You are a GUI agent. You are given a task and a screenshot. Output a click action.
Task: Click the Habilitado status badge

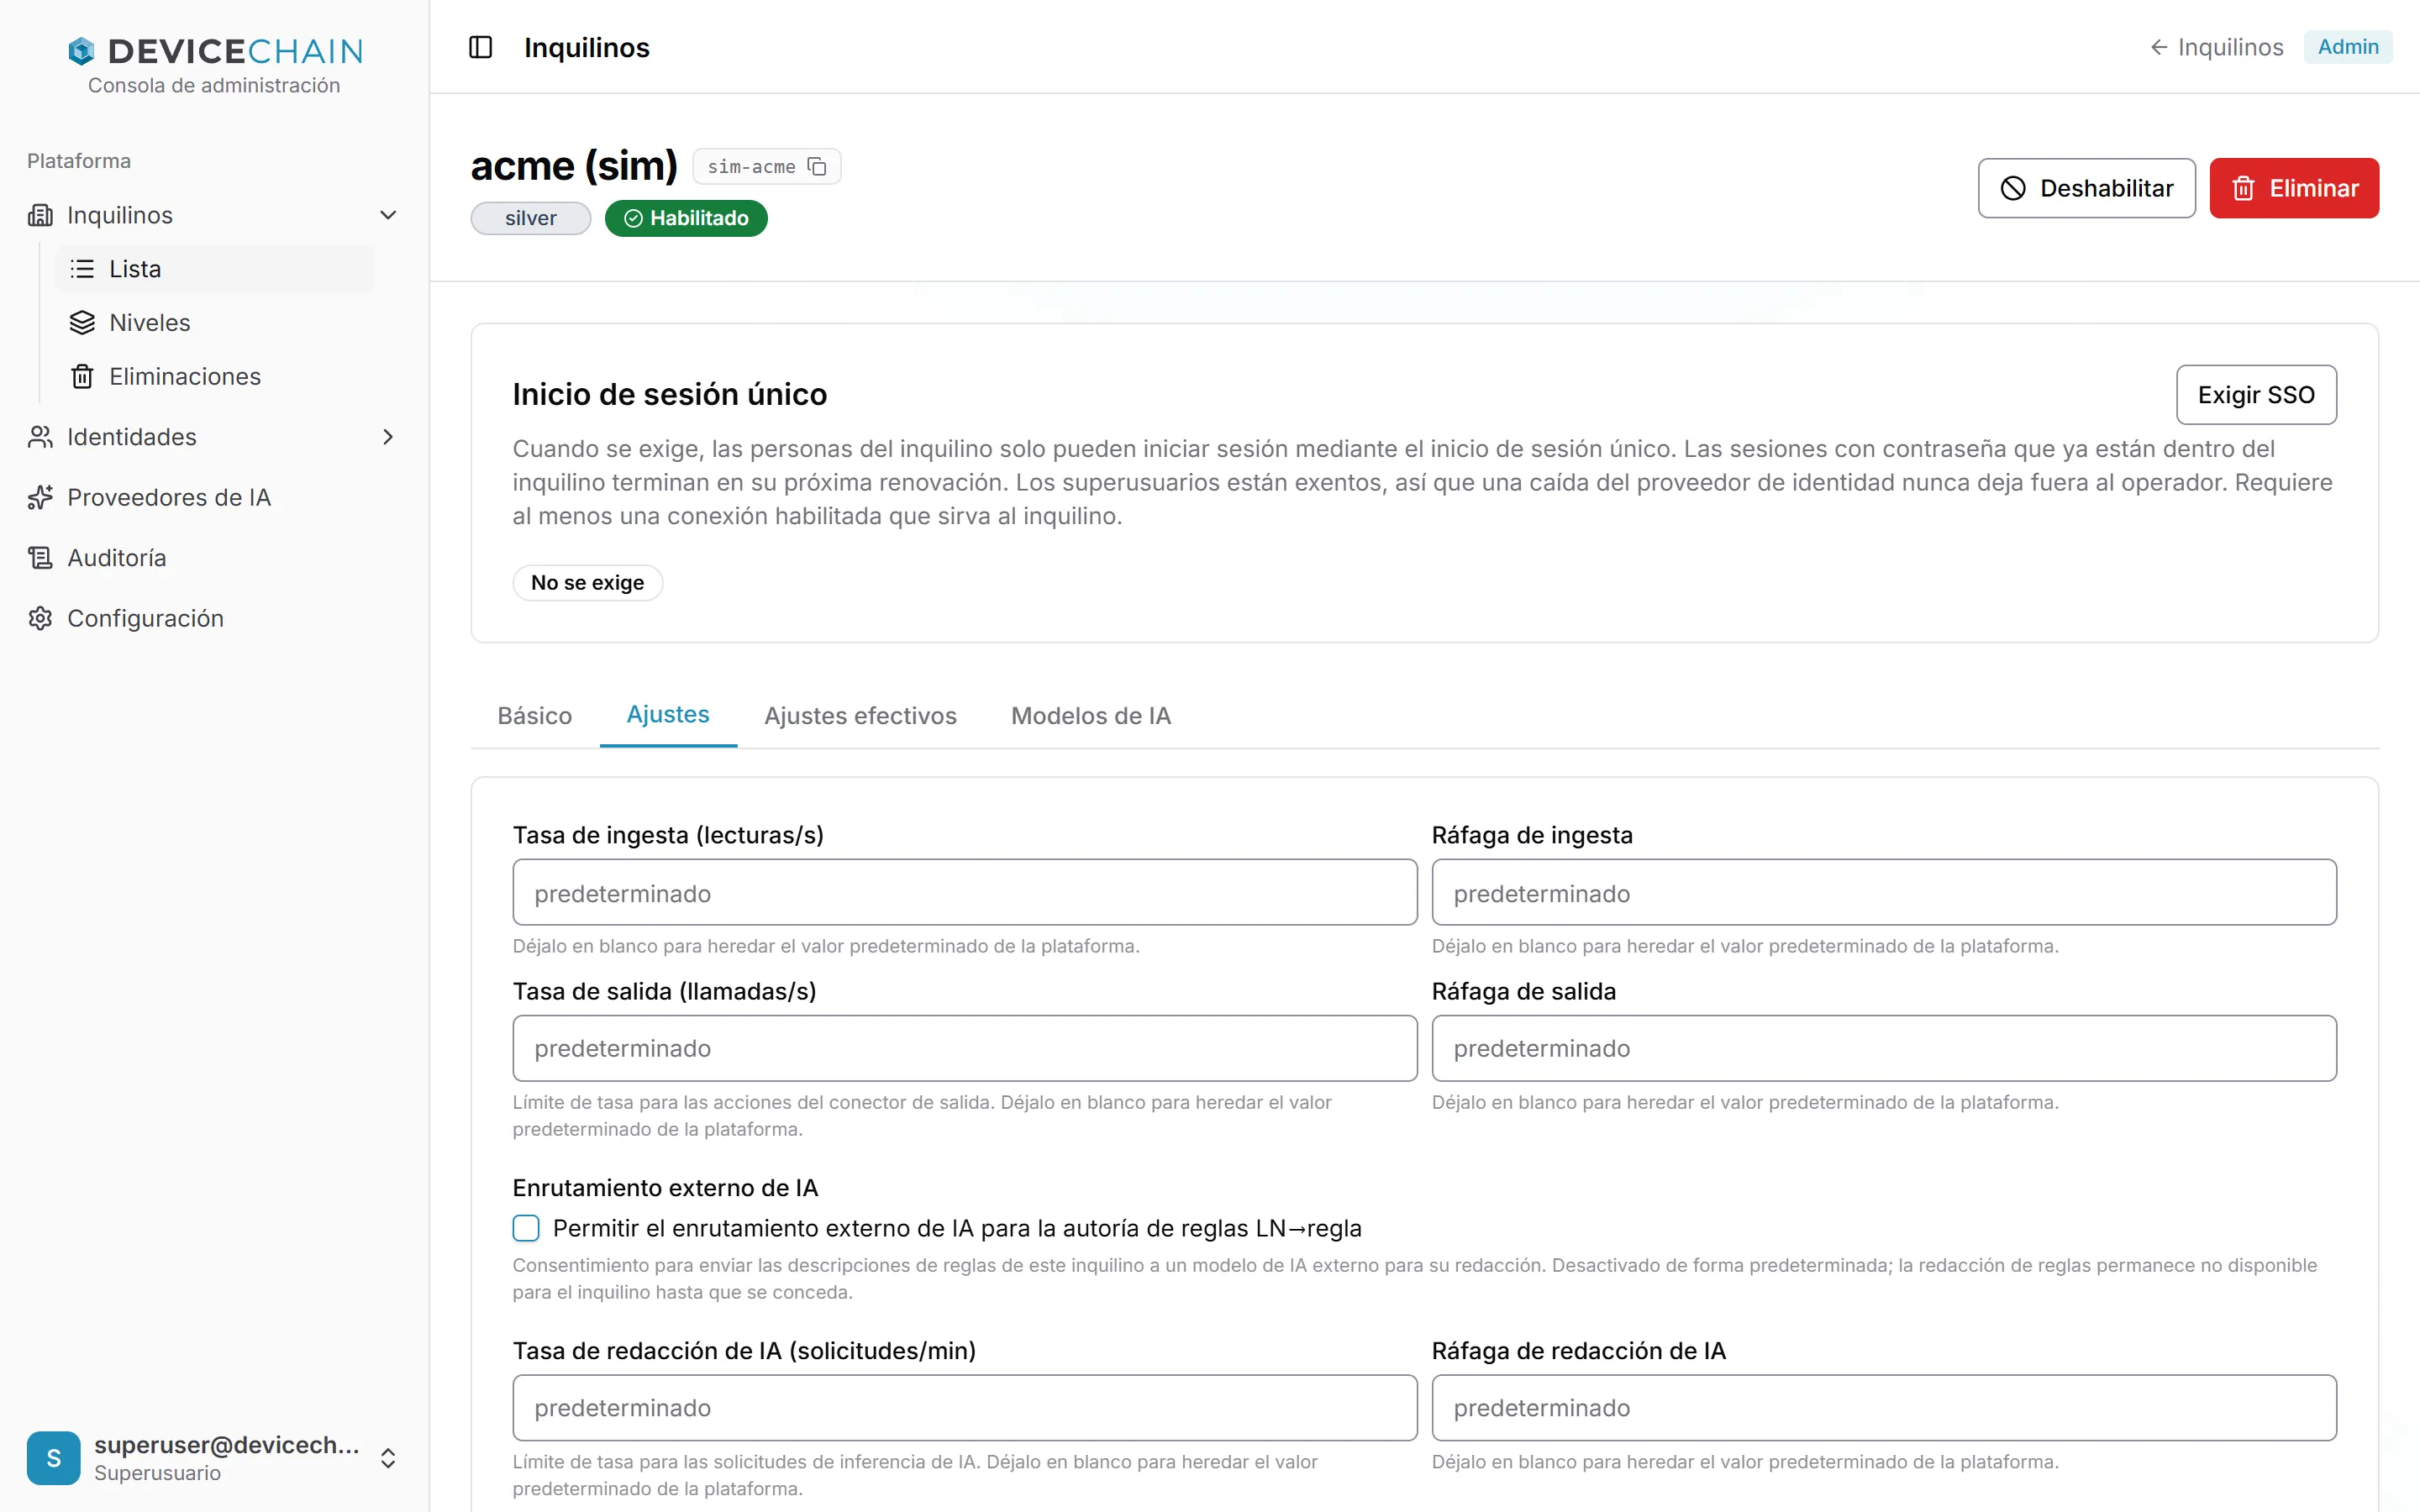pyautogui.click(x=686, y=218)
